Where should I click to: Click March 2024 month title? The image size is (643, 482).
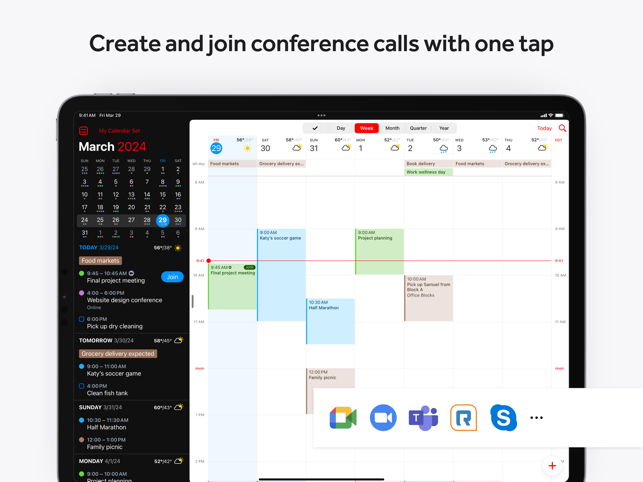click(x=112, y=147)
